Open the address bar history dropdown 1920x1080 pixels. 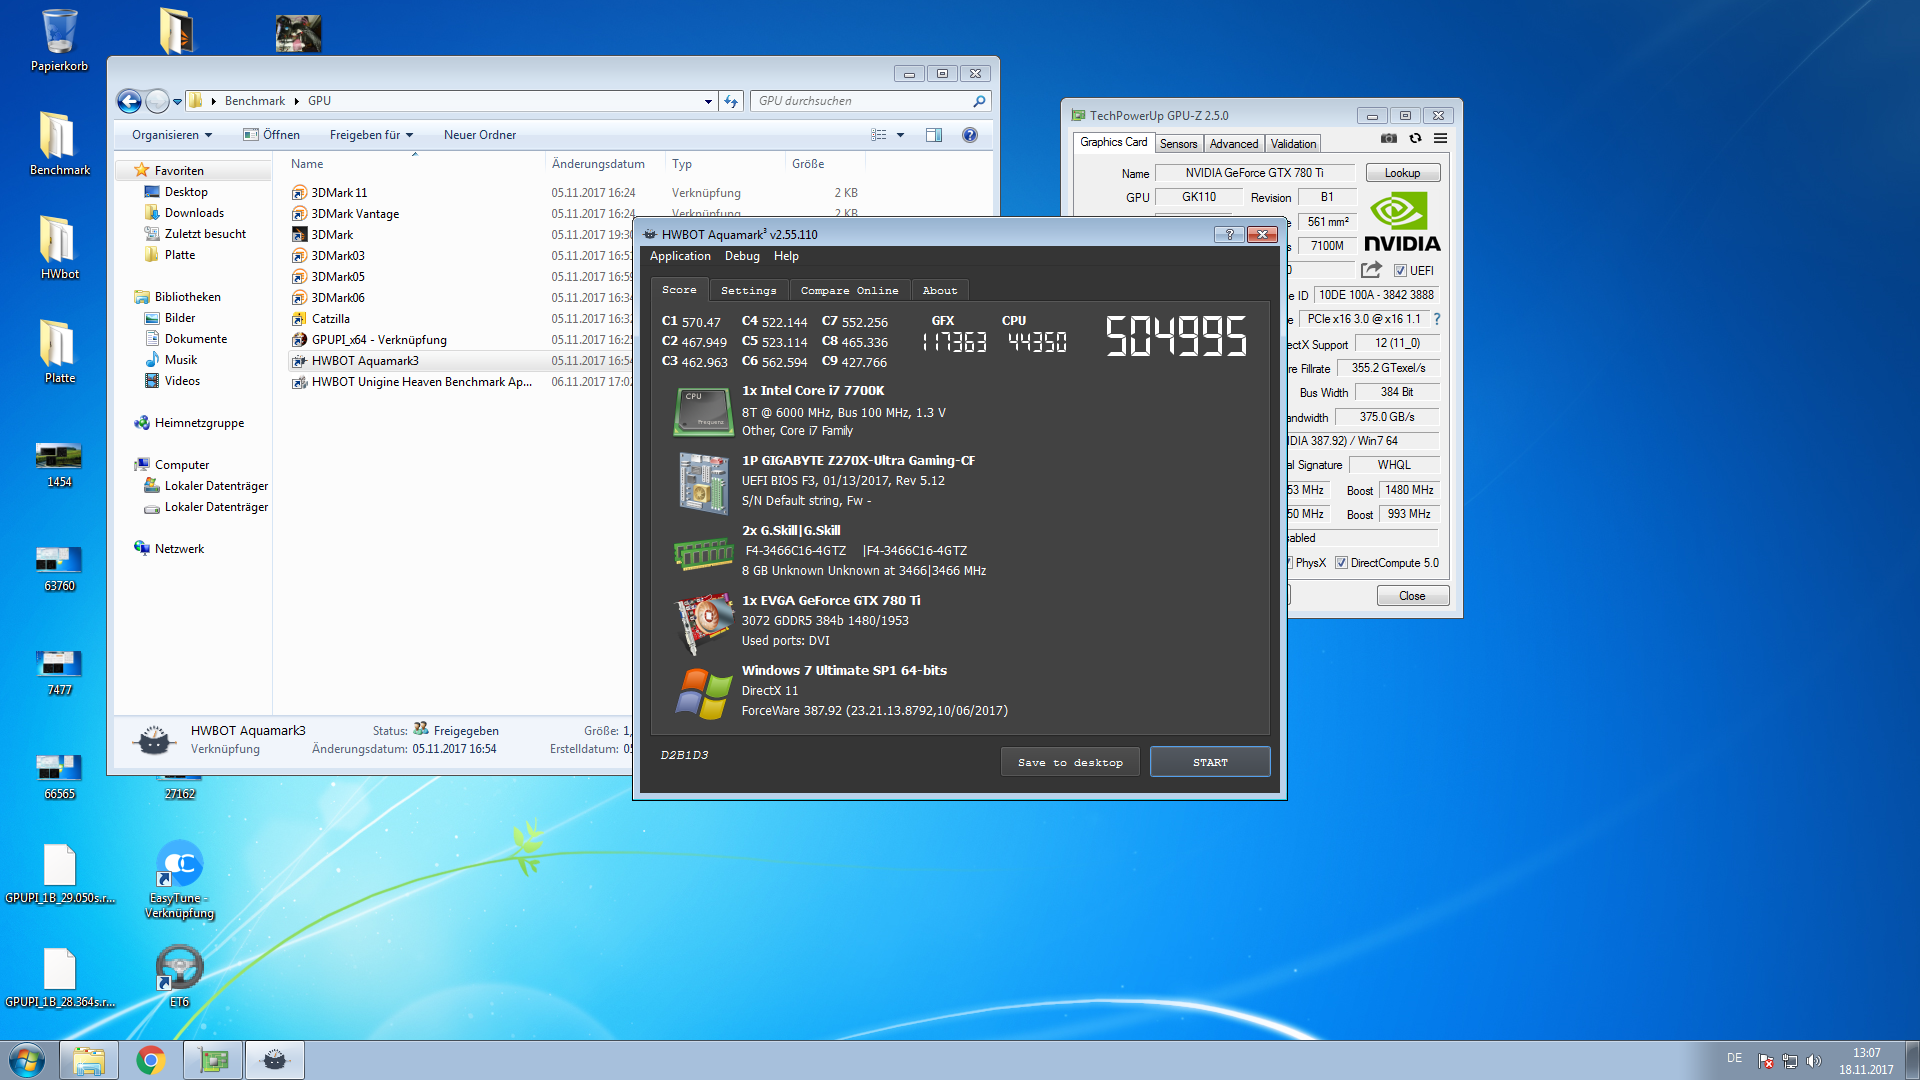coord(708,101)
